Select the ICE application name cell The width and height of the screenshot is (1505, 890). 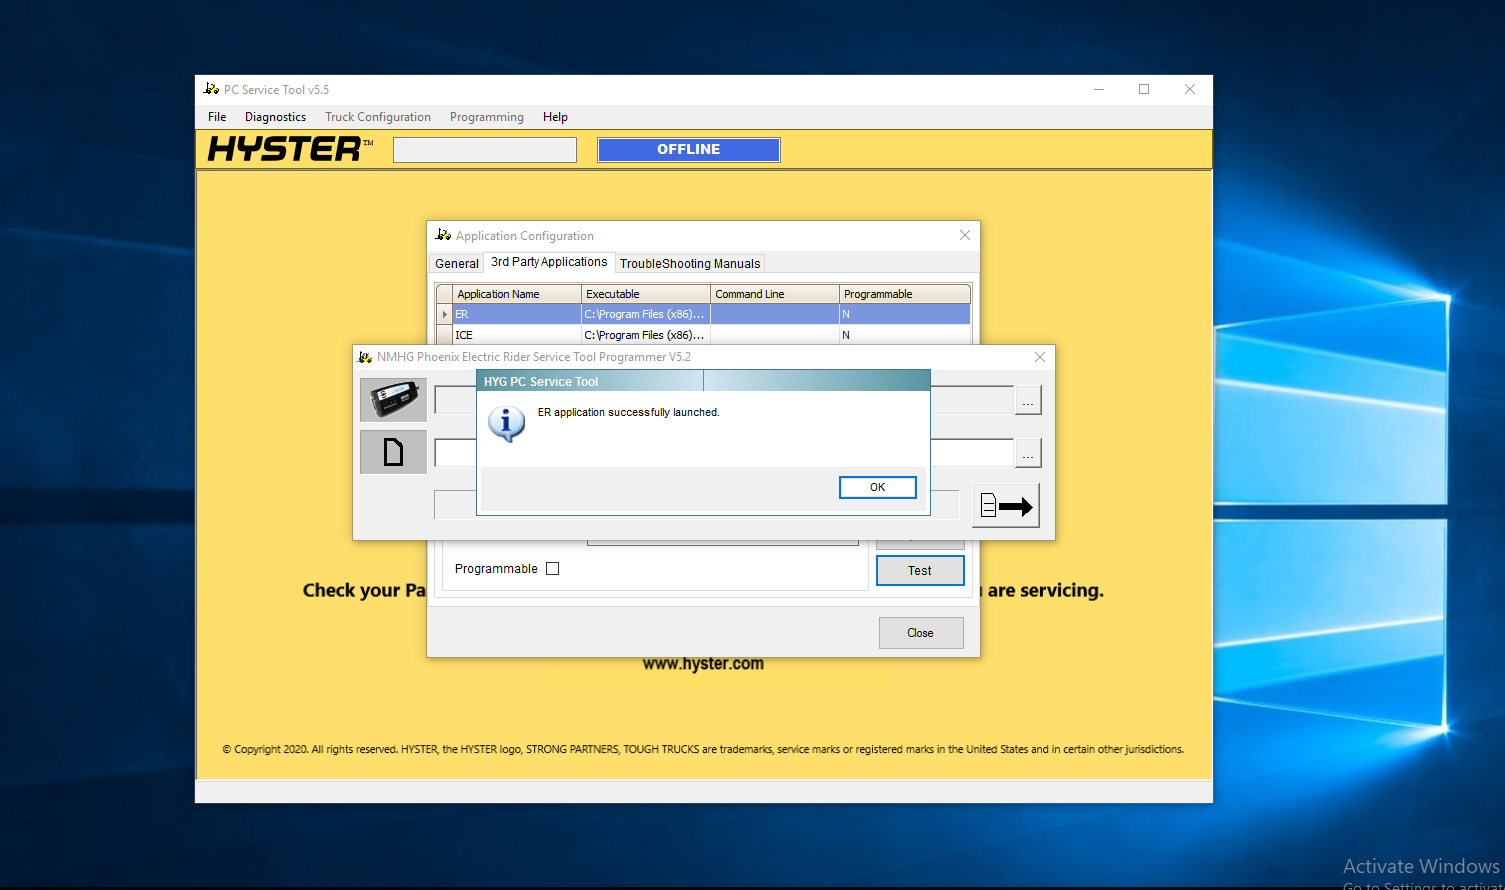[x=517, y=335]
